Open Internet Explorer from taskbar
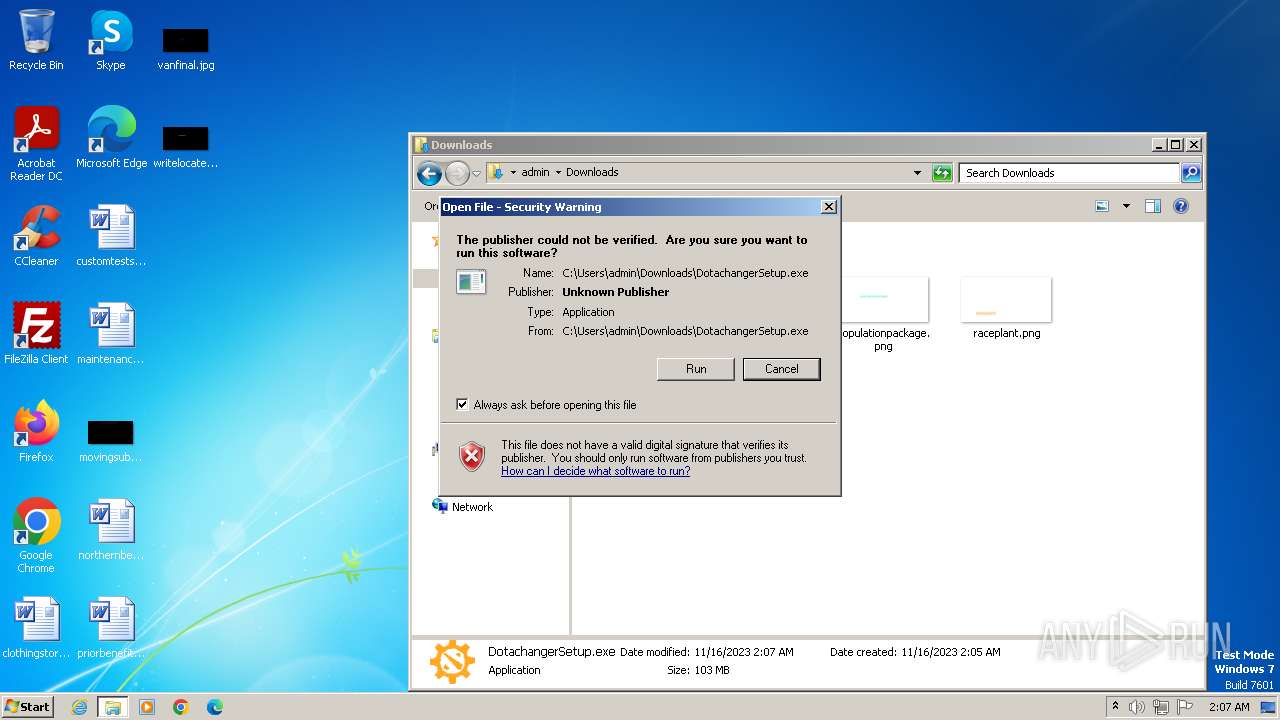The width and height of the screenshot is (1280, 720). [80, 707]
